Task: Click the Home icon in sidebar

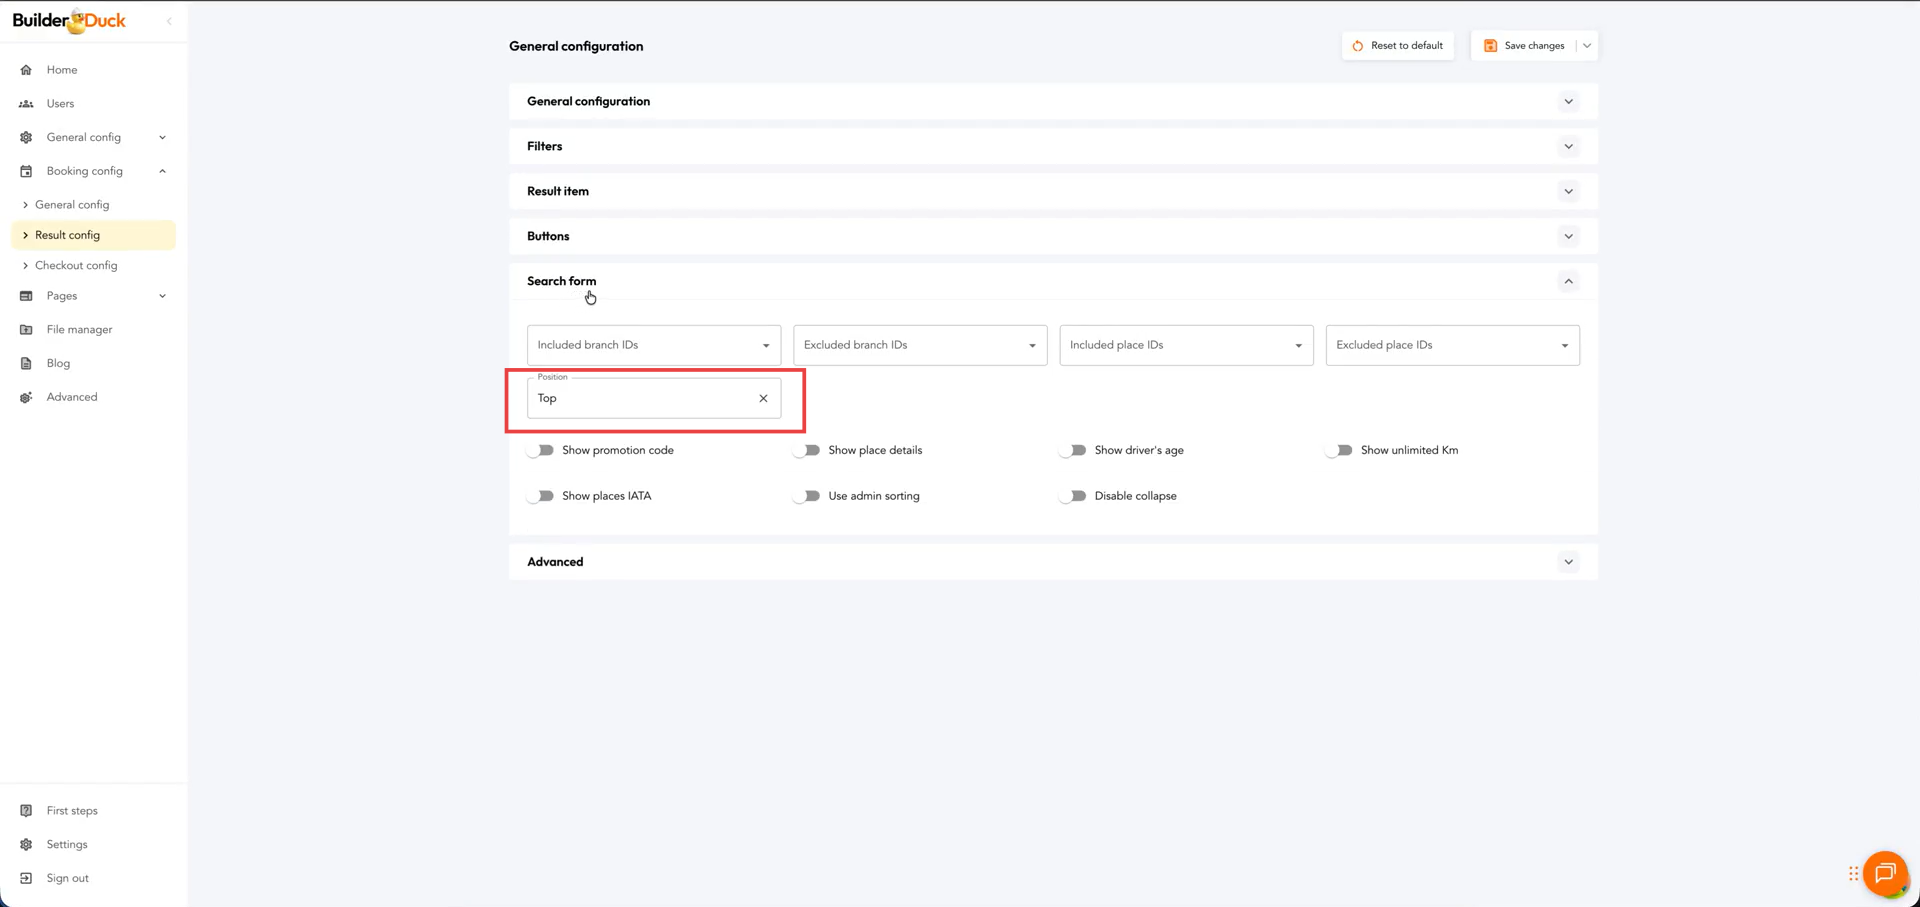Action: tap(26, 70)
